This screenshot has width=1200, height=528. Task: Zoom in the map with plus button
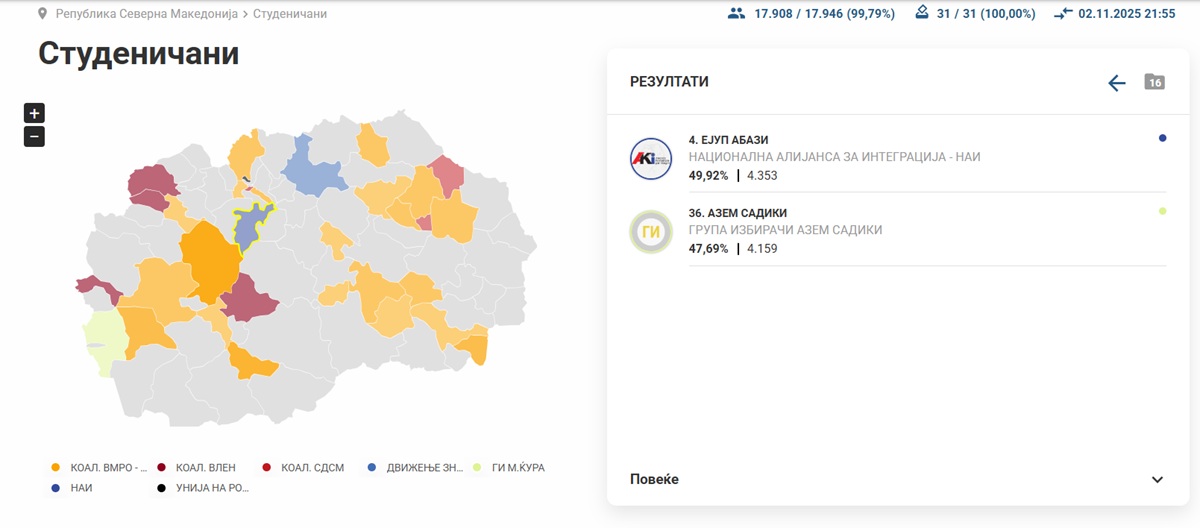34,113
